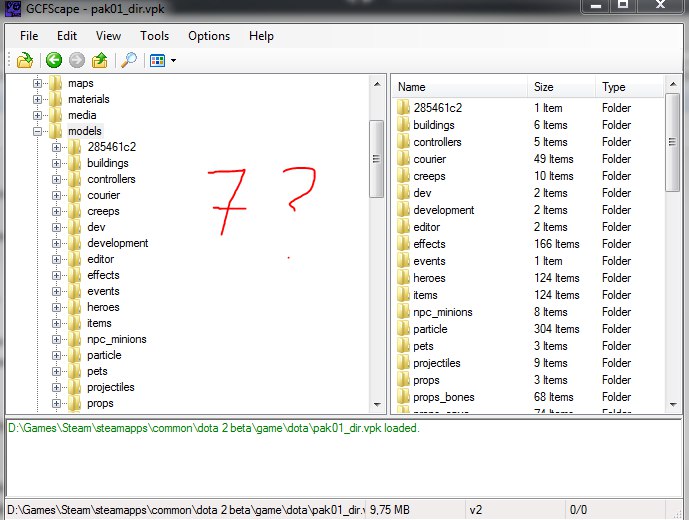
Task: Click the grayed-out Forward arrow icon
Action: coord(77,60)
